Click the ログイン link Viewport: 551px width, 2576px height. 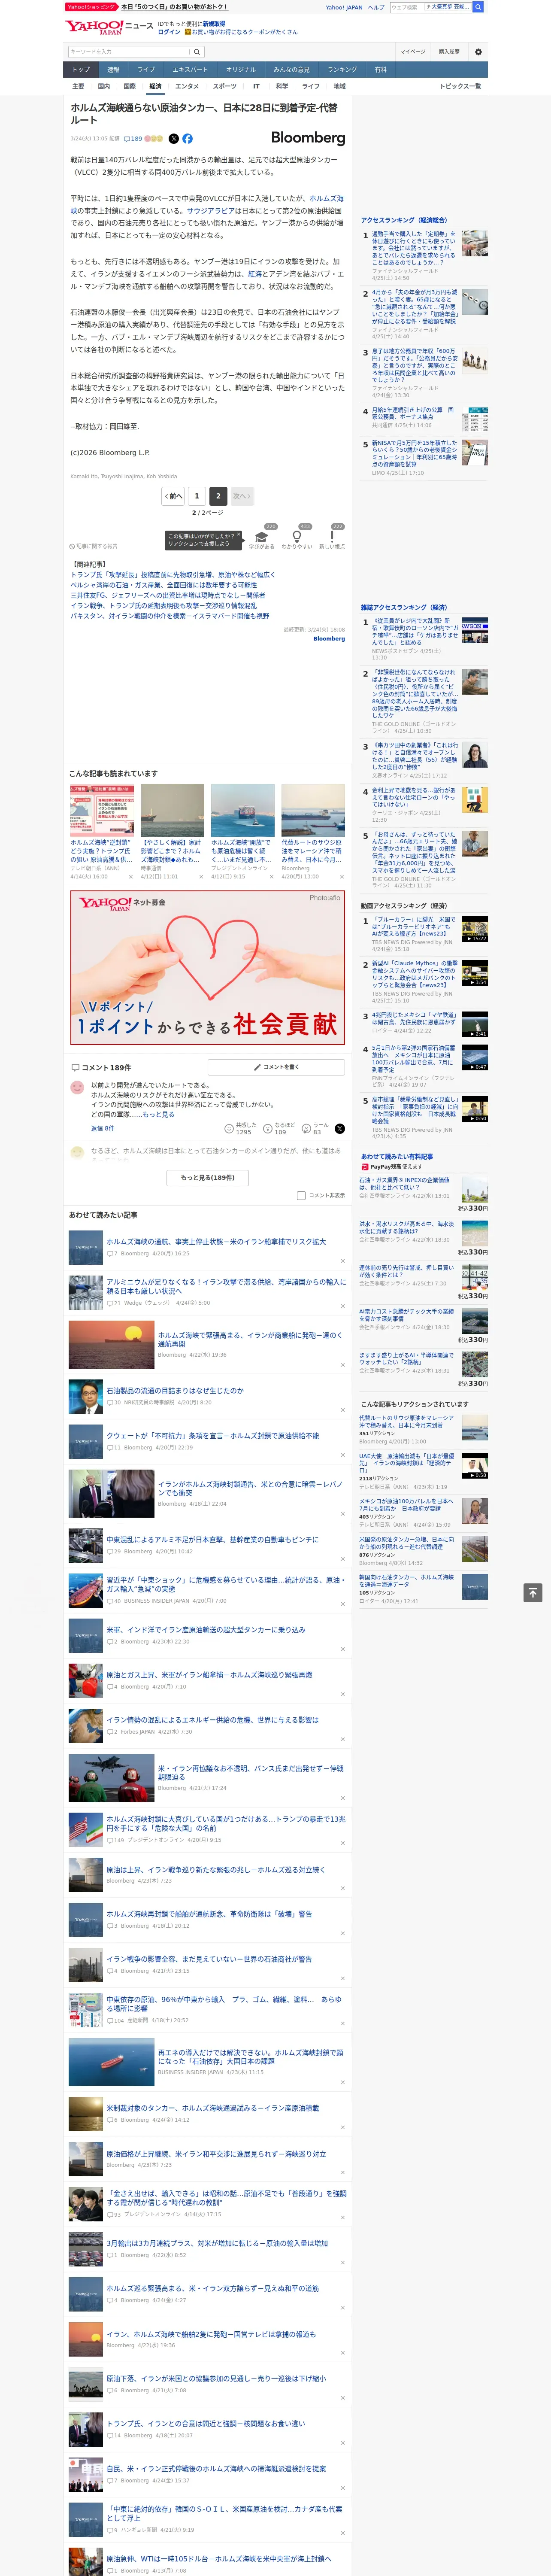169,32
